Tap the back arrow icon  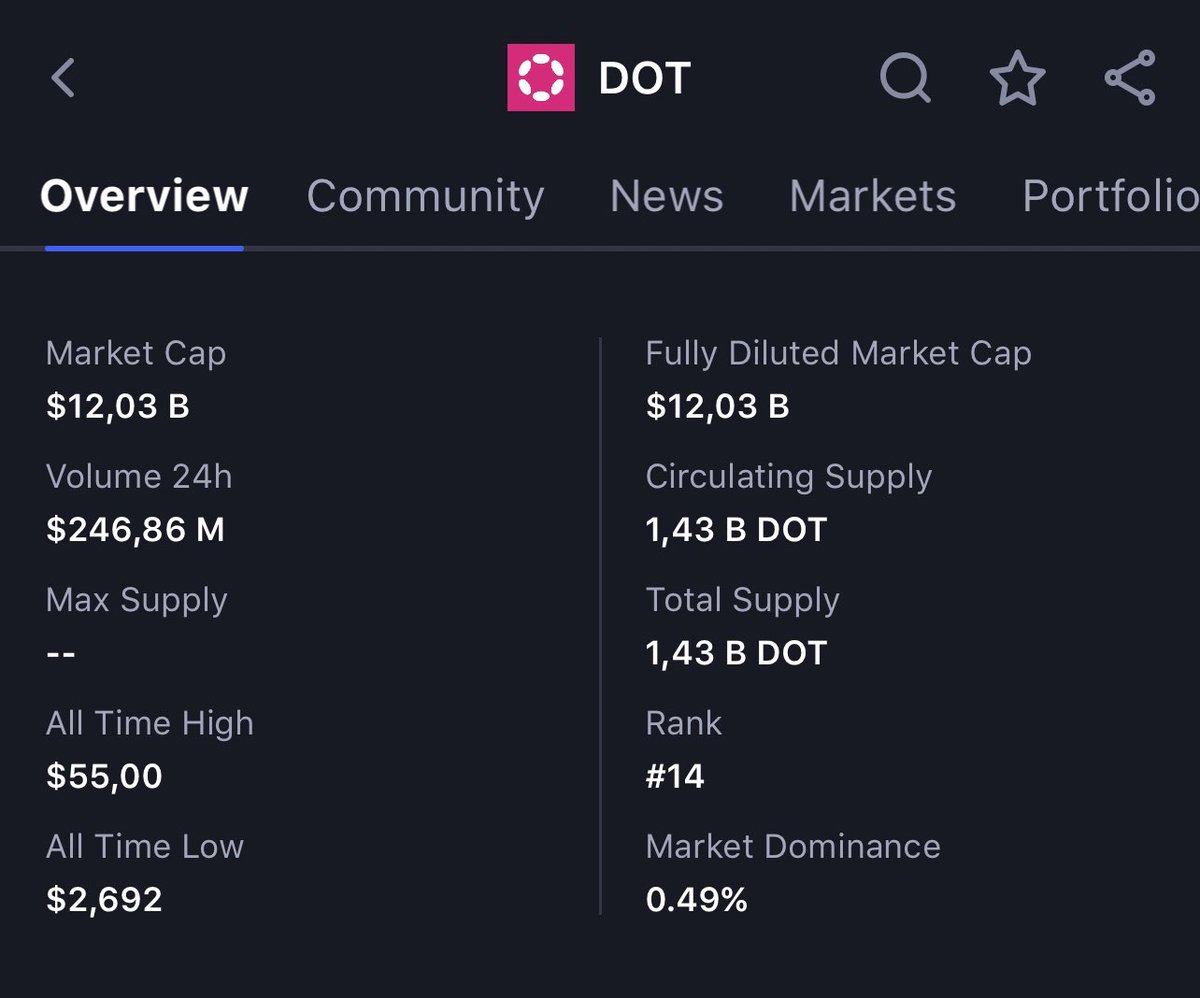pos(63,78)
